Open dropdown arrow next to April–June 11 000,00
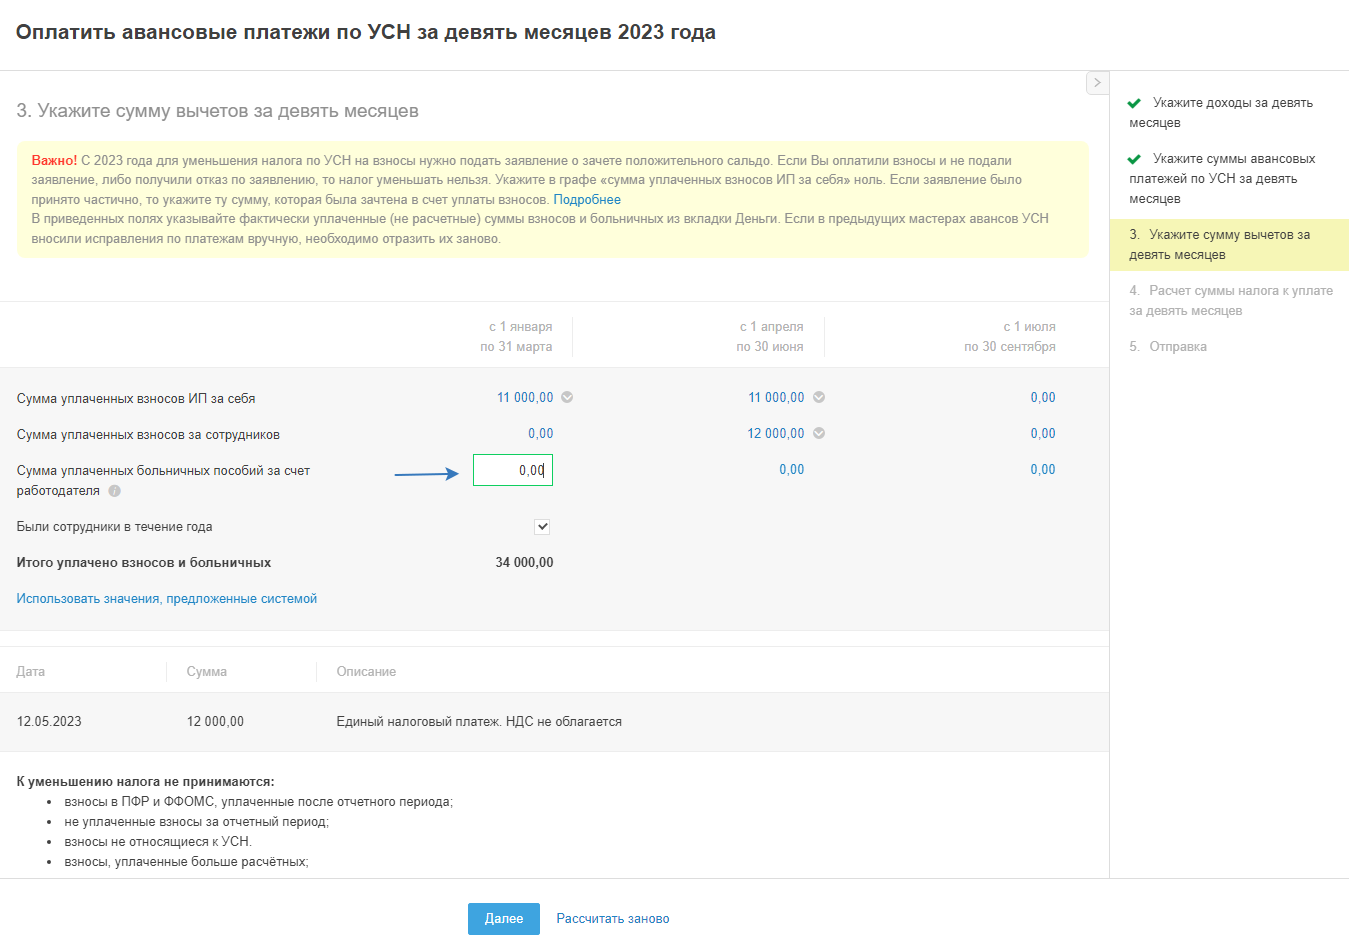Image resolution: width=1349 pixels, height=945 pixels. [819, 397]
